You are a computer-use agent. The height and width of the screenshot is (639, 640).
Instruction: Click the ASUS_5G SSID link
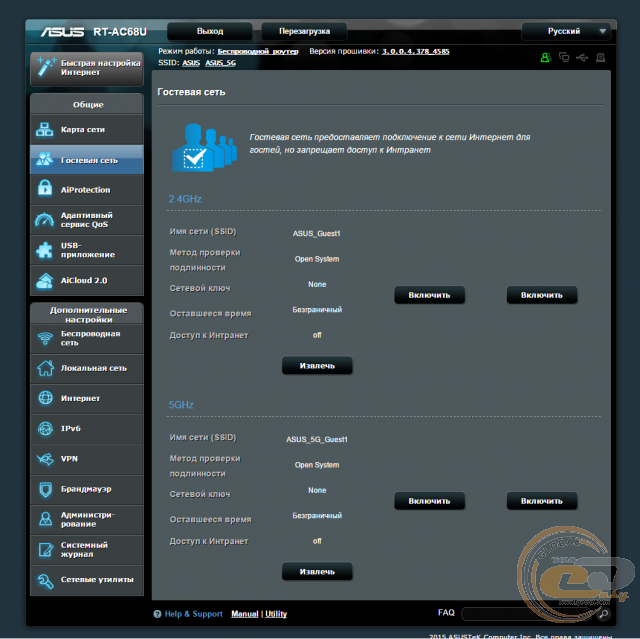[x=220, y=63]
